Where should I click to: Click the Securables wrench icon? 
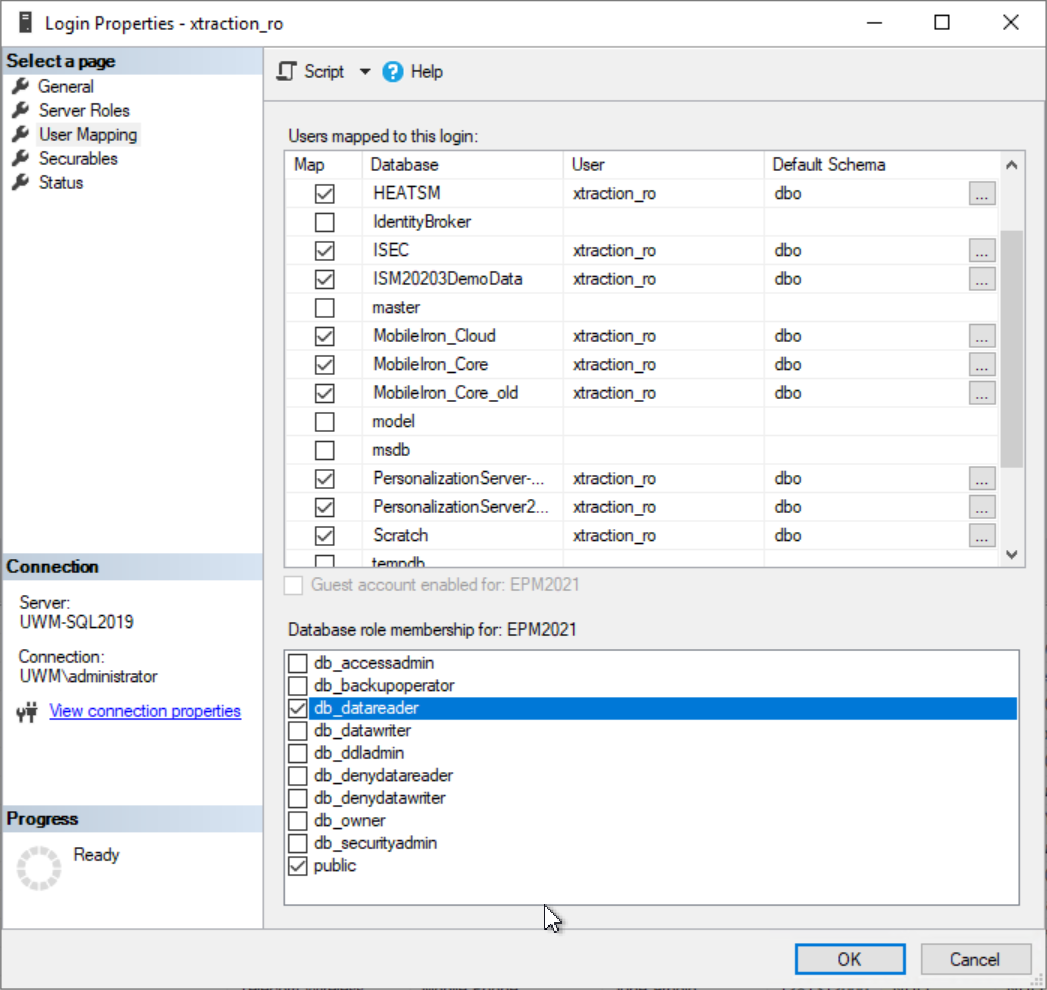(x=22, y=158)
